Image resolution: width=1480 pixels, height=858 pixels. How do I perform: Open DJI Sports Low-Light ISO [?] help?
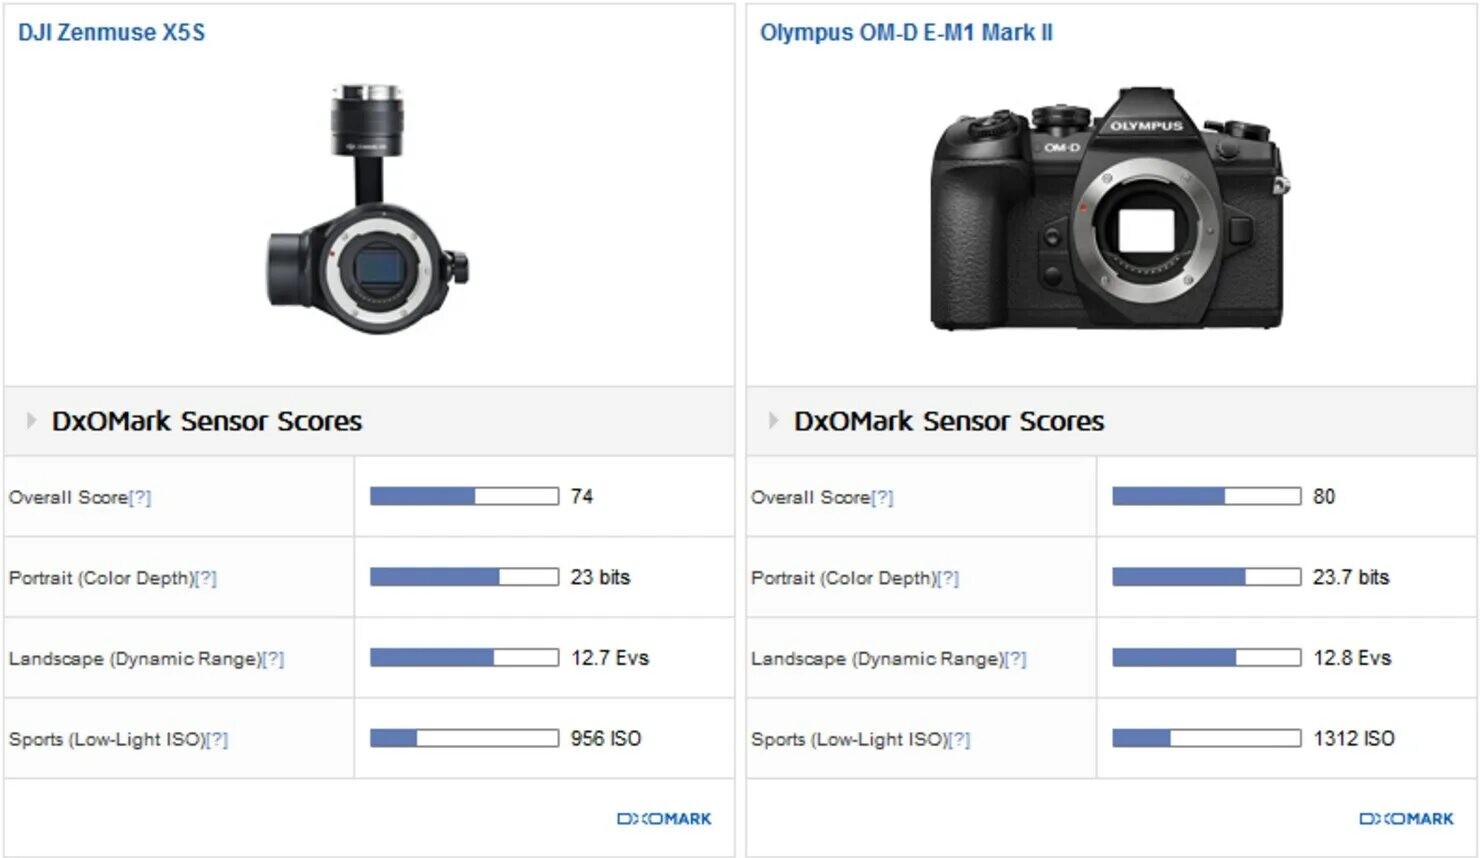(x=216, y=740)
